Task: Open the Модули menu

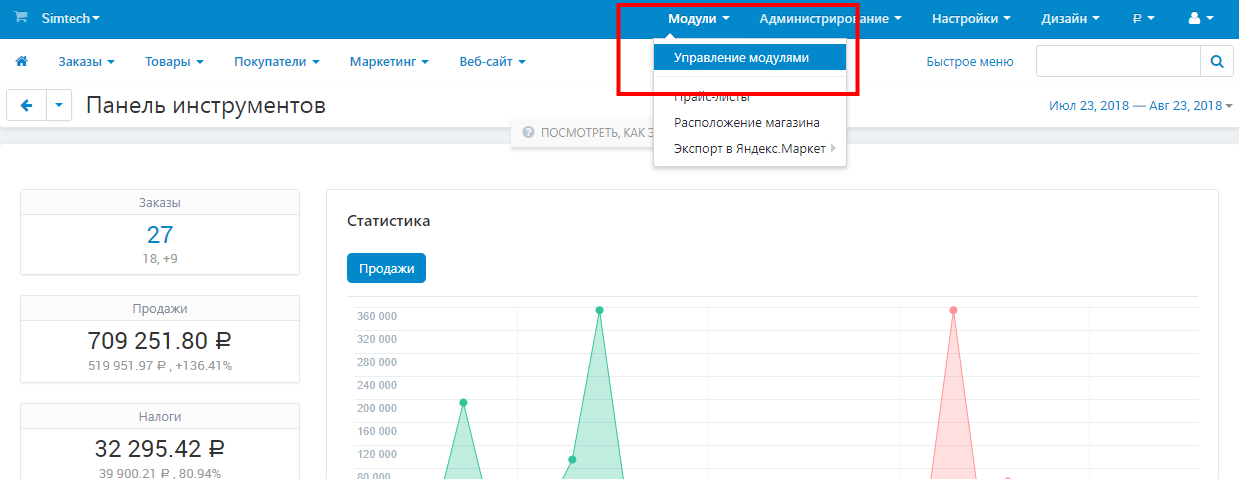Action: coord(699,18)
